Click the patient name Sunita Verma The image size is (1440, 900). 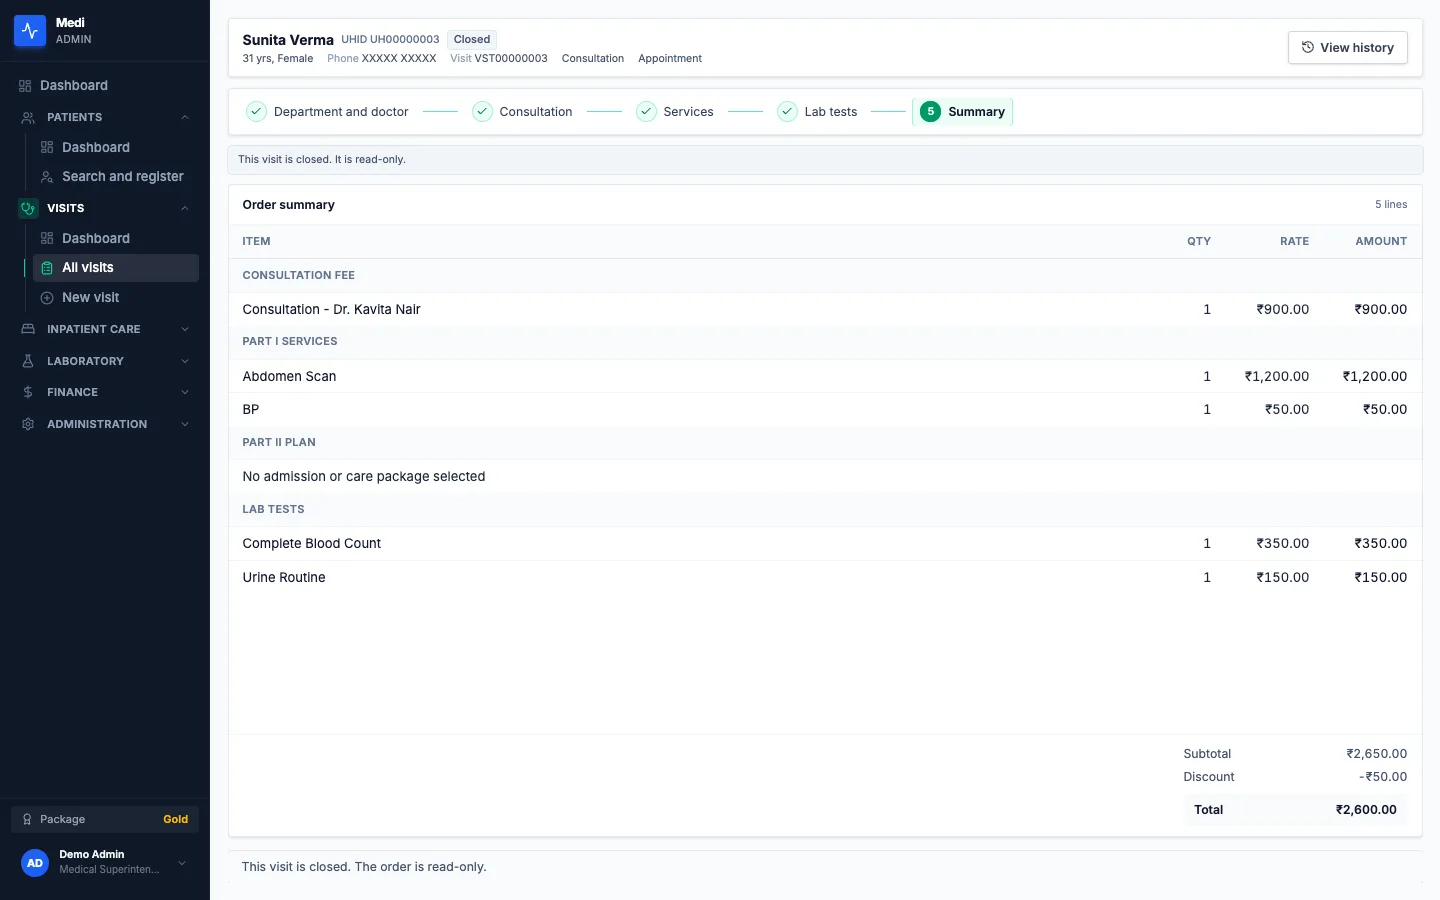pos(288,40)
